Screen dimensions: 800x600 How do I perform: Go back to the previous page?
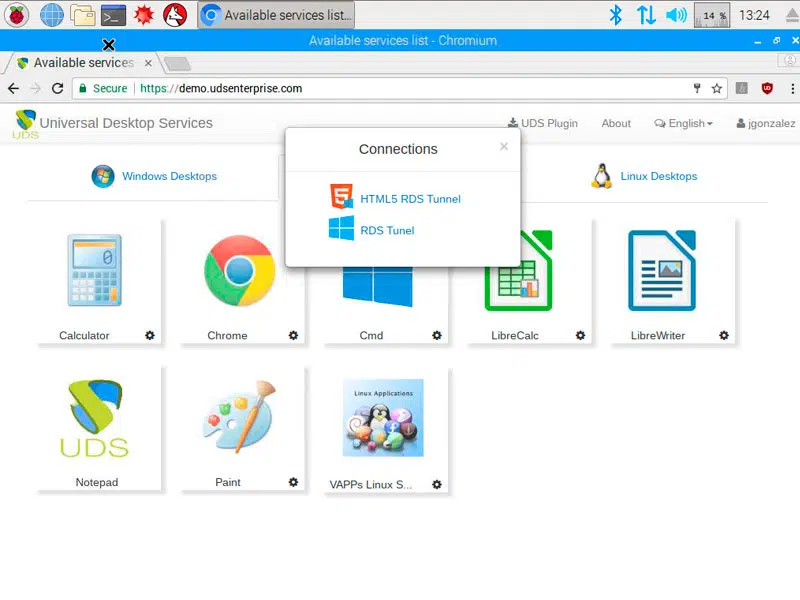tap(13, 88)
